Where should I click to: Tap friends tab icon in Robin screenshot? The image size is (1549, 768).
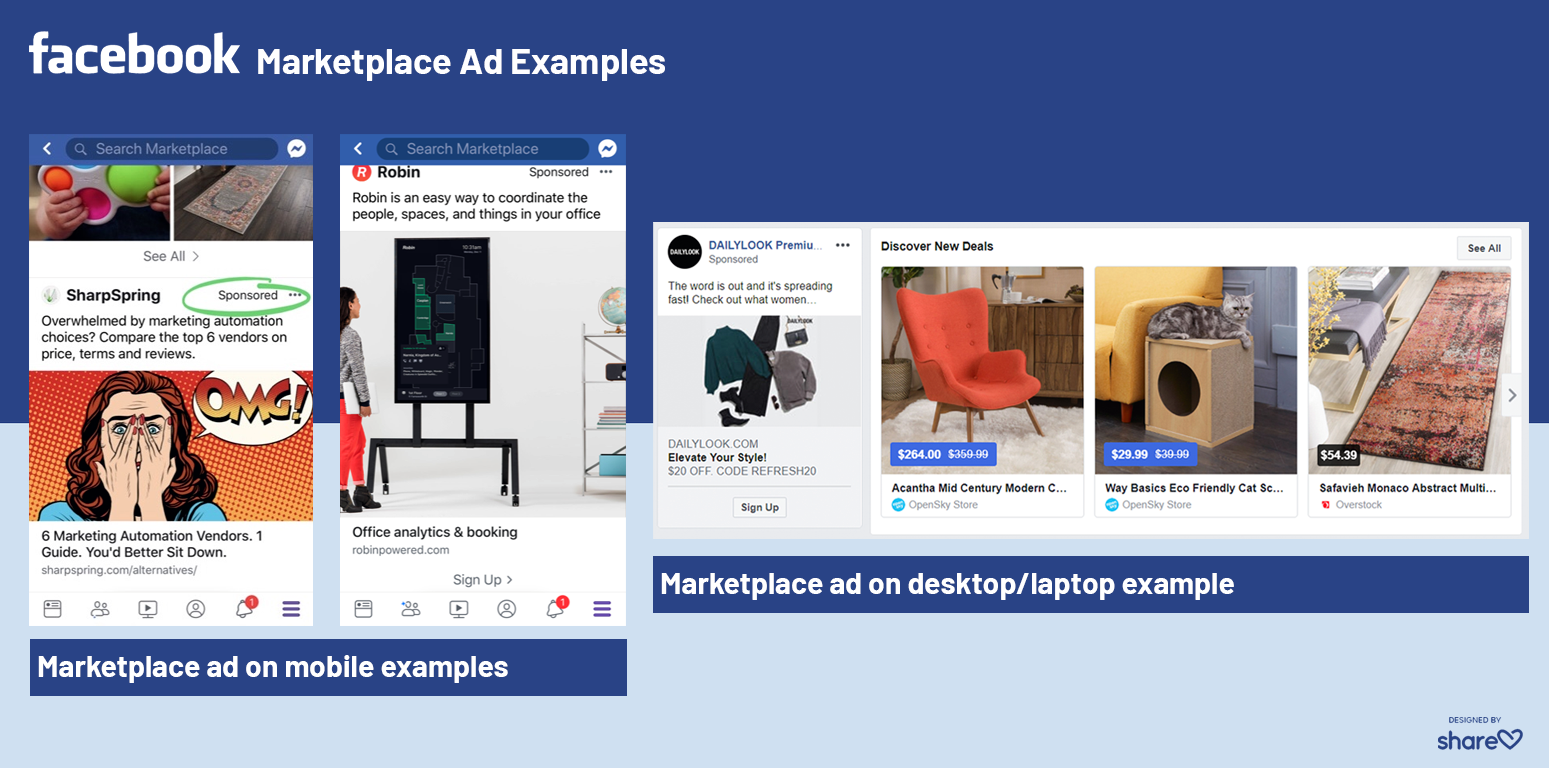point(411,608)
